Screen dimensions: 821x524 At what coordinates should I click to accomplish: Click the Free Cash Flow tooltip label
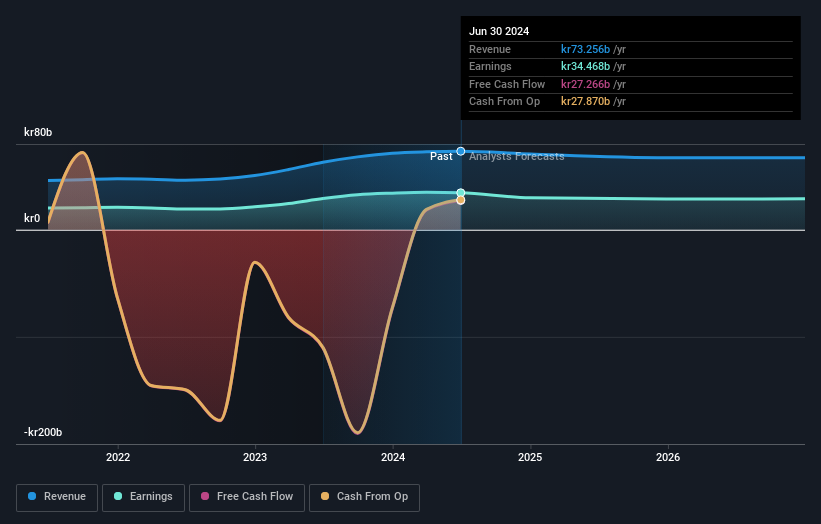tap(507, 84)
